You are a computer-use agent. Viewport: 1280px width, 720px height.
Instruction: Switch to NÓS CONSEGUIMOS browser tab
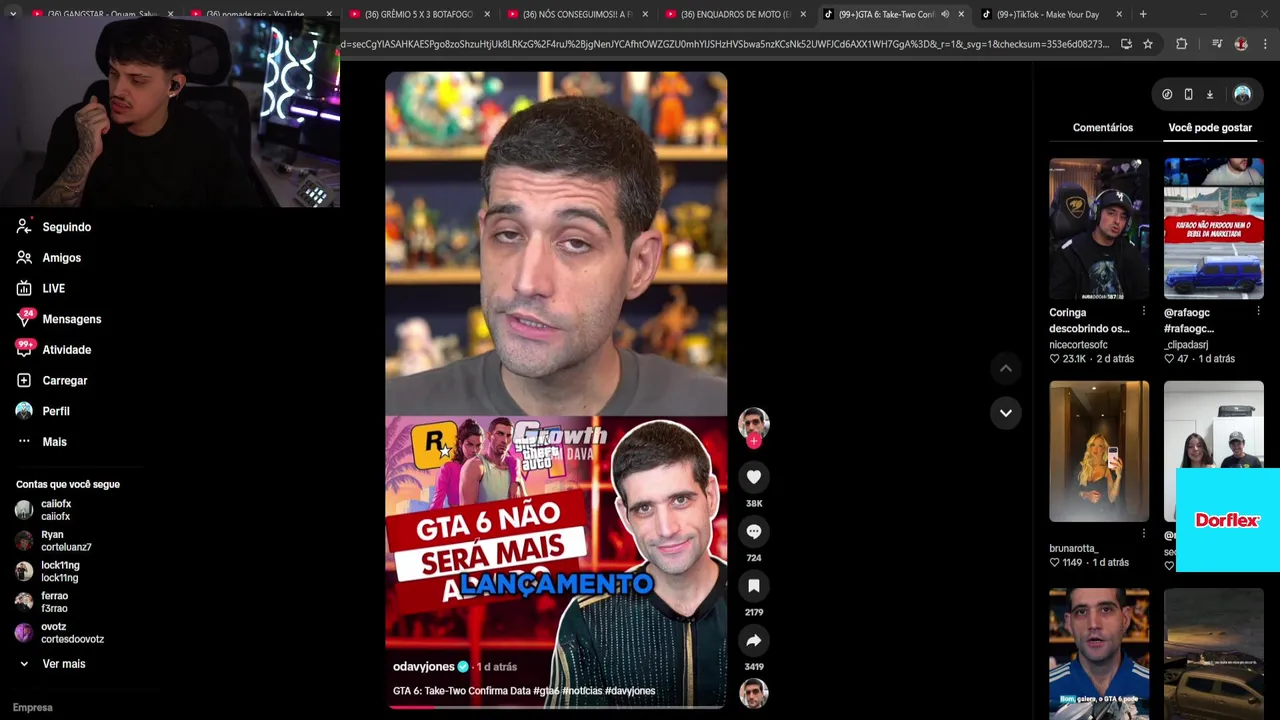coord(577,14)
